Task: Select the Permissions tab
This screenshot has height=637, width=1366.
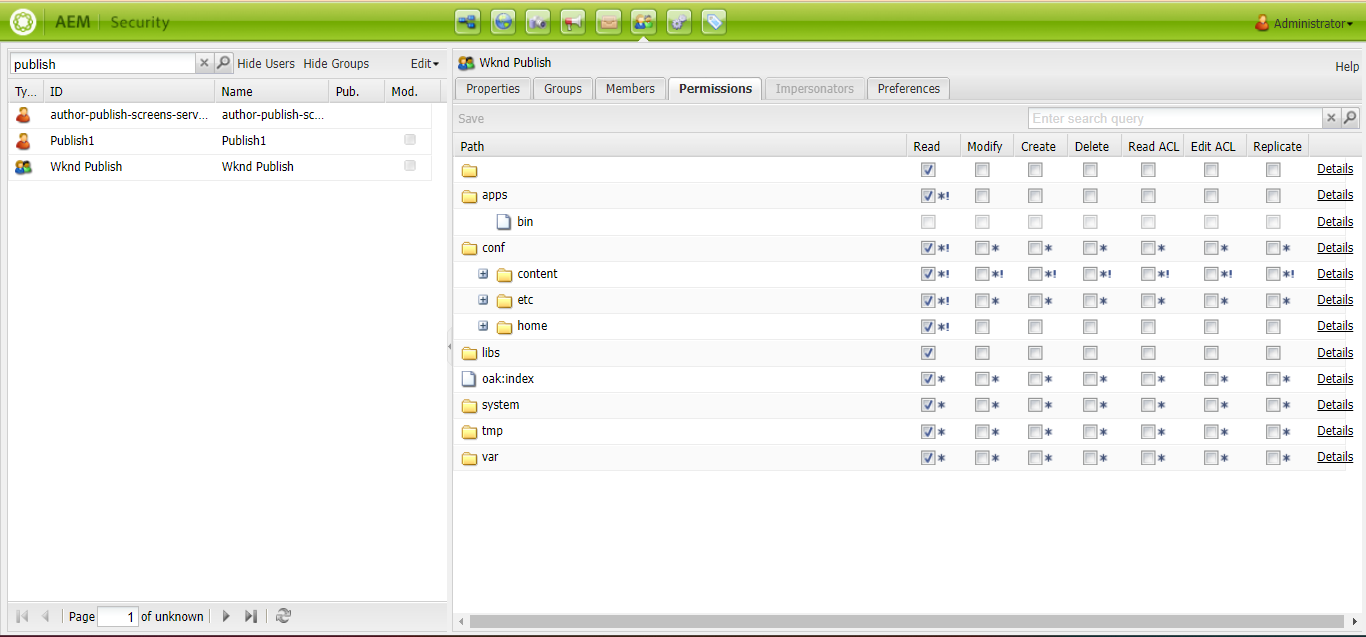Action: click(x=715, y=89)
